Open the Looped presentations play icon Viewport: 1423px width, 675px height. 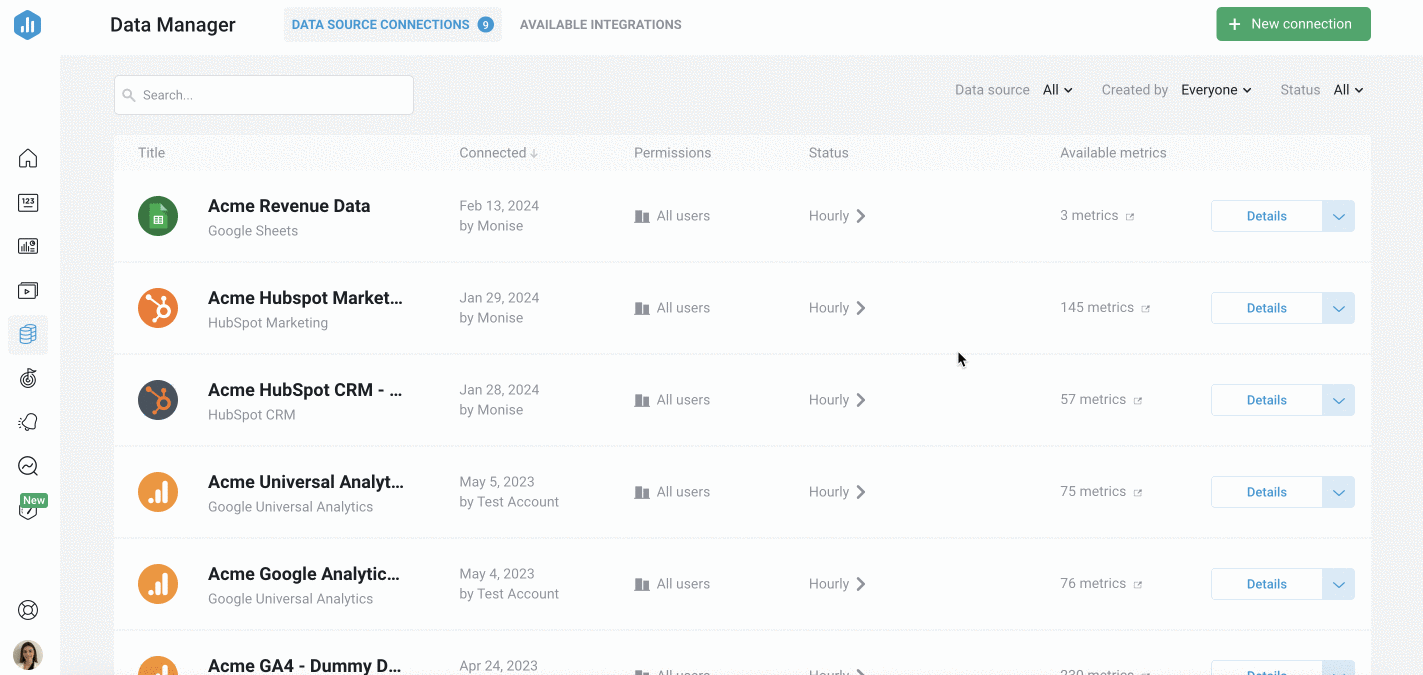point(28,291)
